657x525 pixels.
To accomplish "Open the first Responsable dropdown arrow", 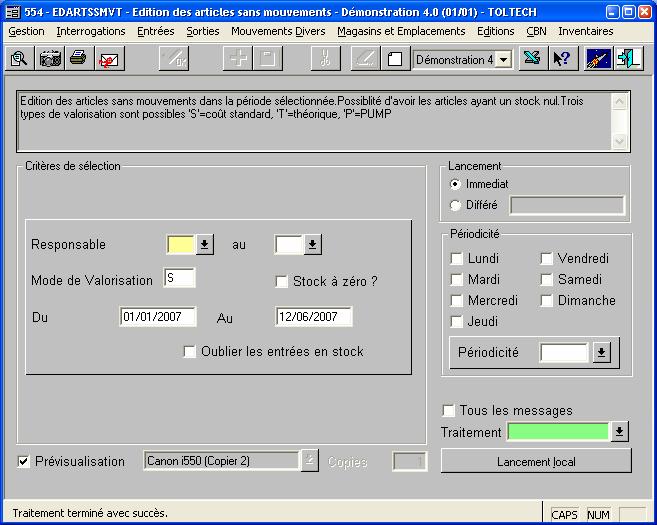I will (x=204, y=245).
